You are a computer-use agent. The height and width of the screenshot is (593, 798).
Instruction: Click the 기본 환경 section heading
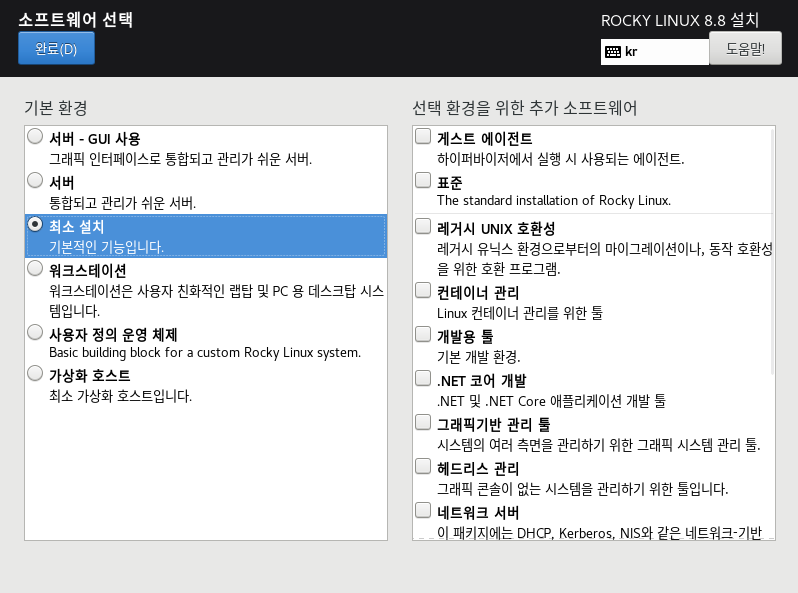click(x=56, y=108)
